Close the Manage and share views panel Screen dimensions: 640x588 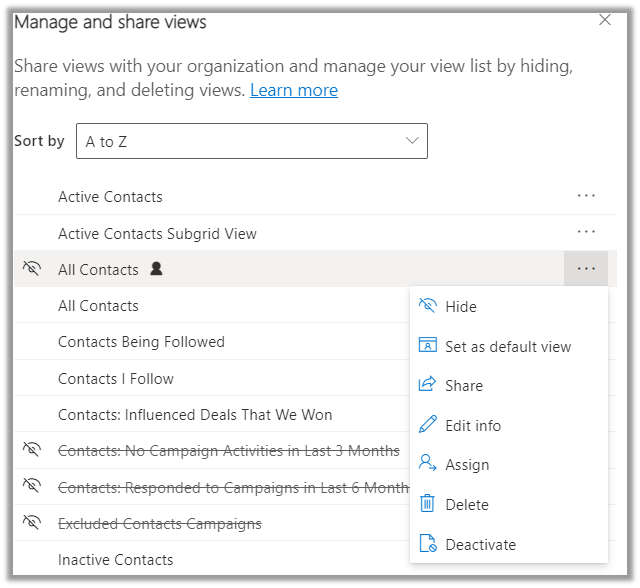click(x=604, y=20)
